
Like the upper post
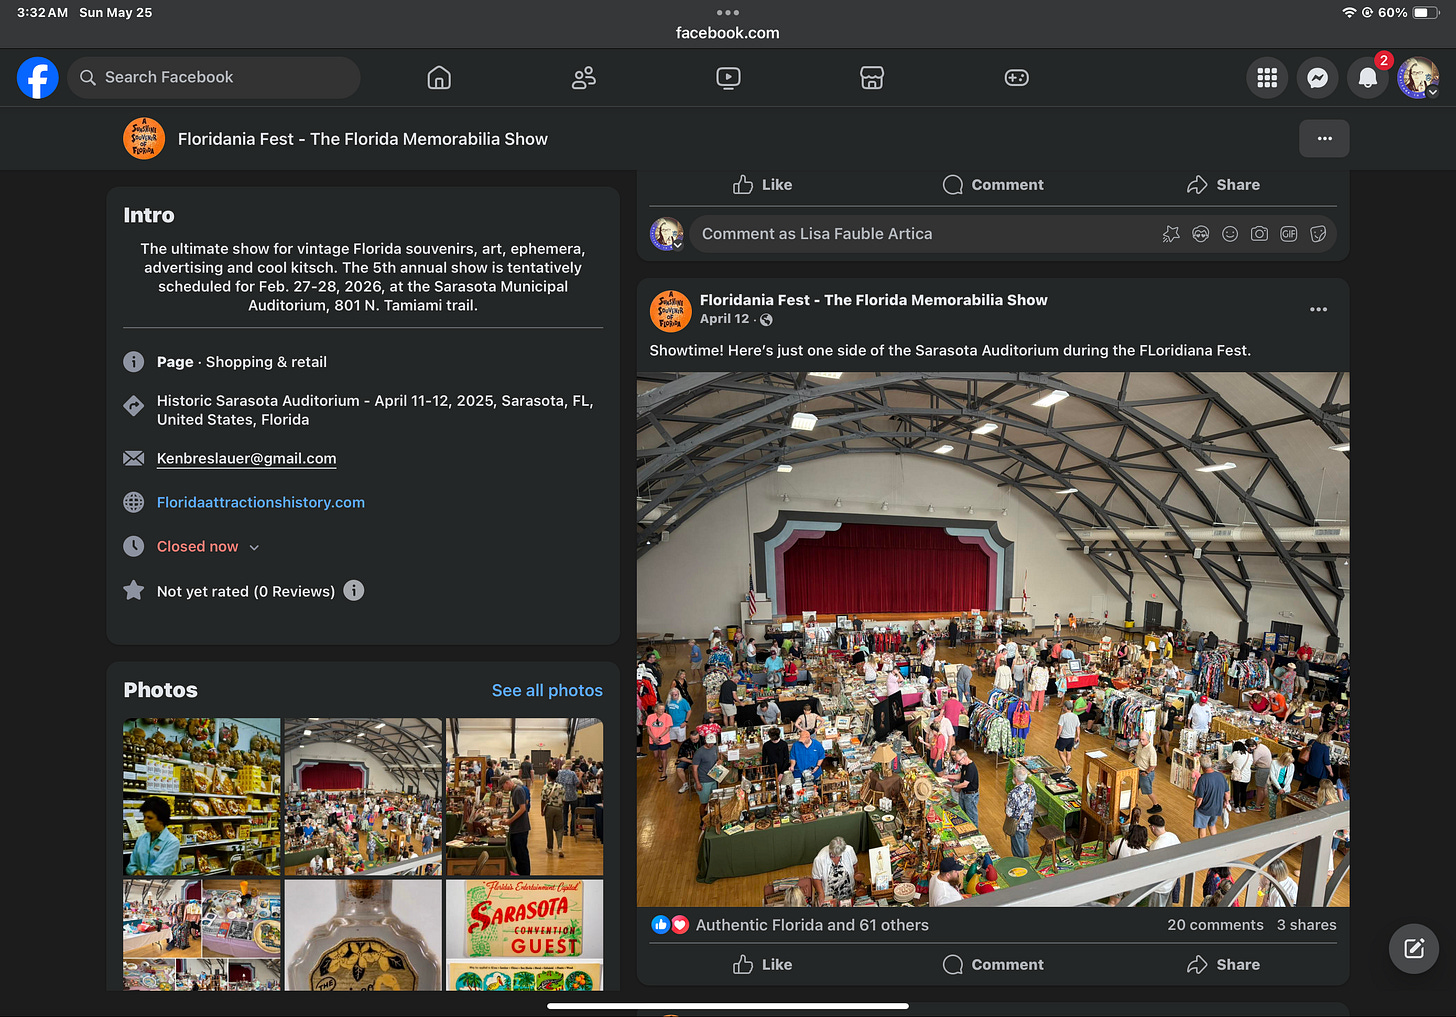(762, 185)
